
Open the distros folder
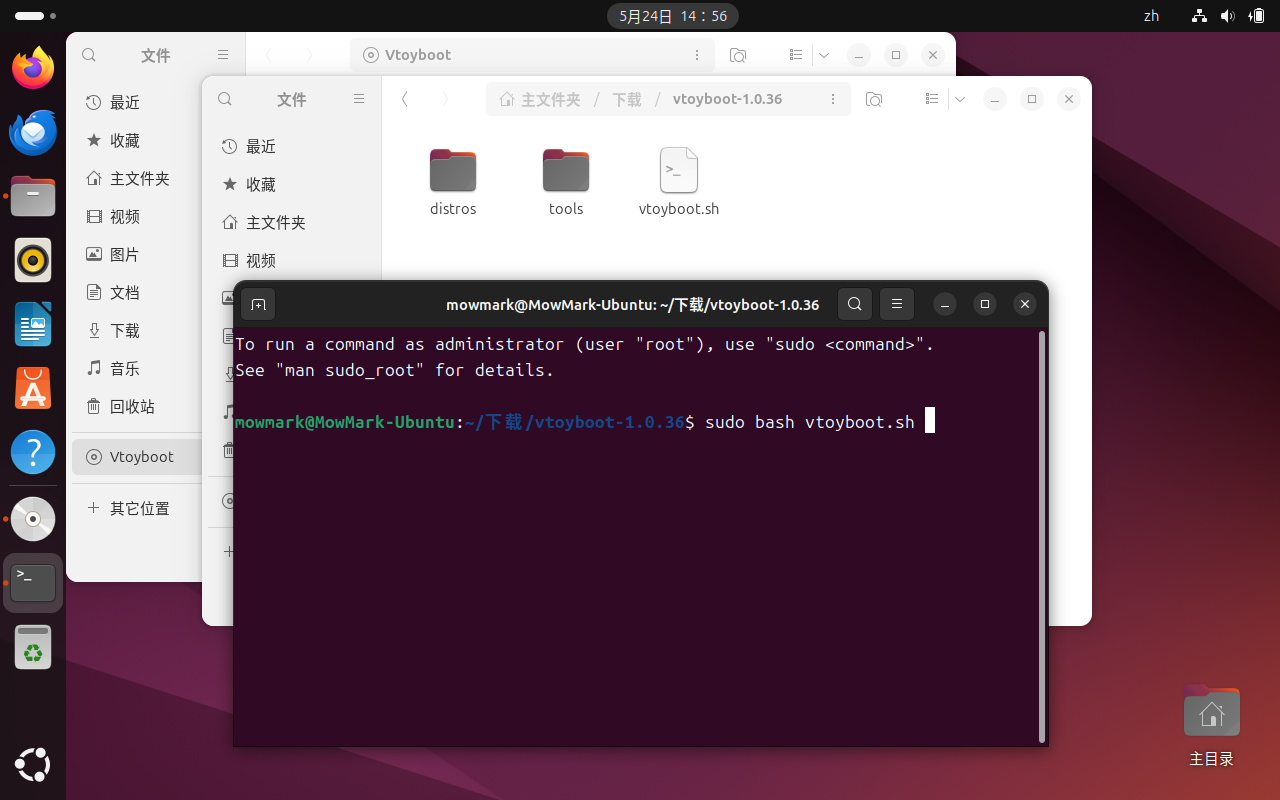(x=453, y=182)
